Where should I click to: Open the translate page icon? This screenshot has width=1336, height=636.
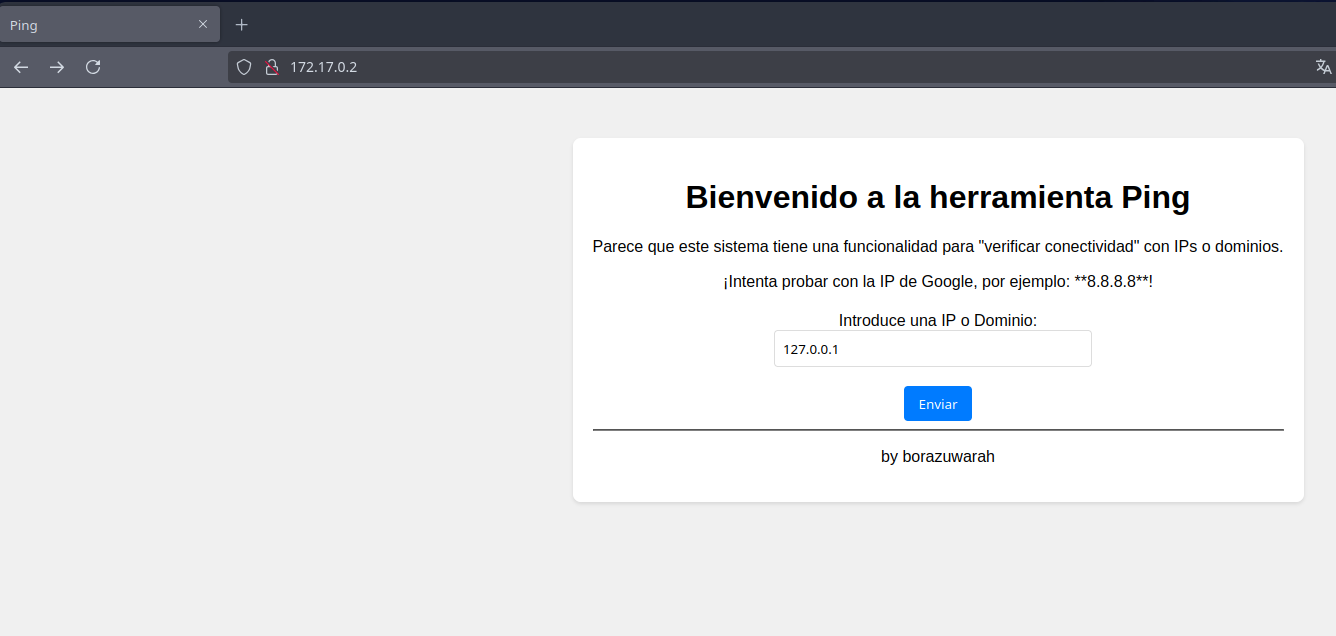[x=1323, y=67]
